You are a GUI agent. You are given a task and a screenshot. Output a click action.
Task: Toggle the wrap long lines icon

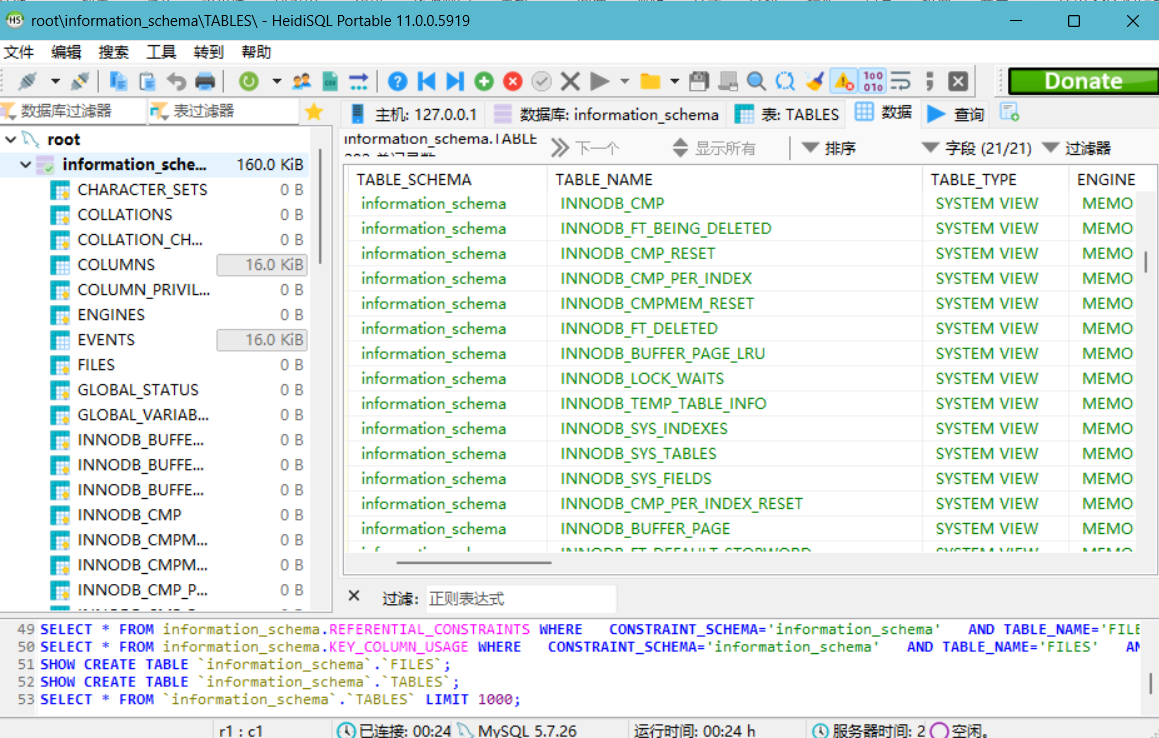click(x=901, y=81)
